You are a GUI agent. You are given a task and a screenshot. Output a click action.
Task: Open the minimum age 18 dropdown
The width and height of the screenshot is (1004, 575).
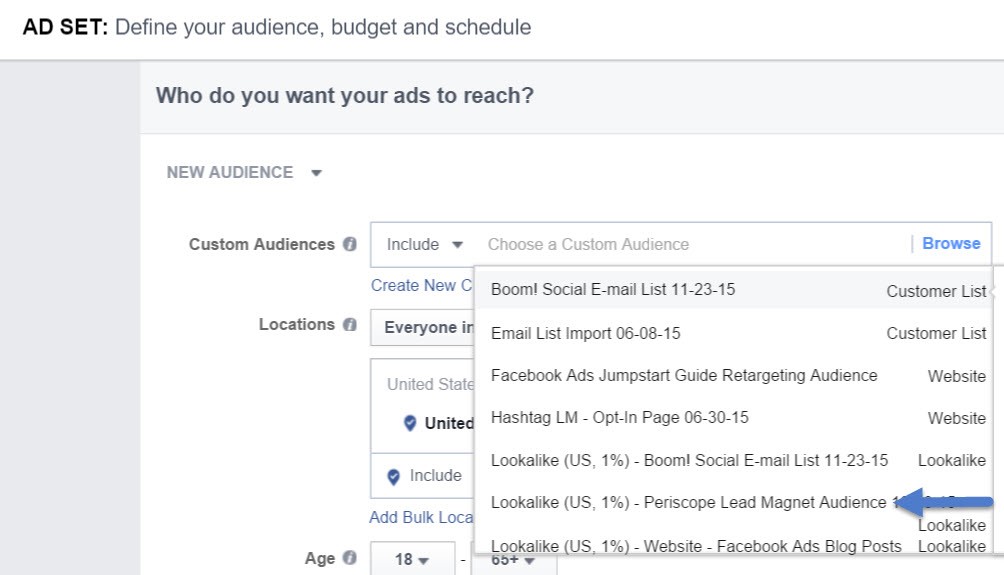coord(412,559)
